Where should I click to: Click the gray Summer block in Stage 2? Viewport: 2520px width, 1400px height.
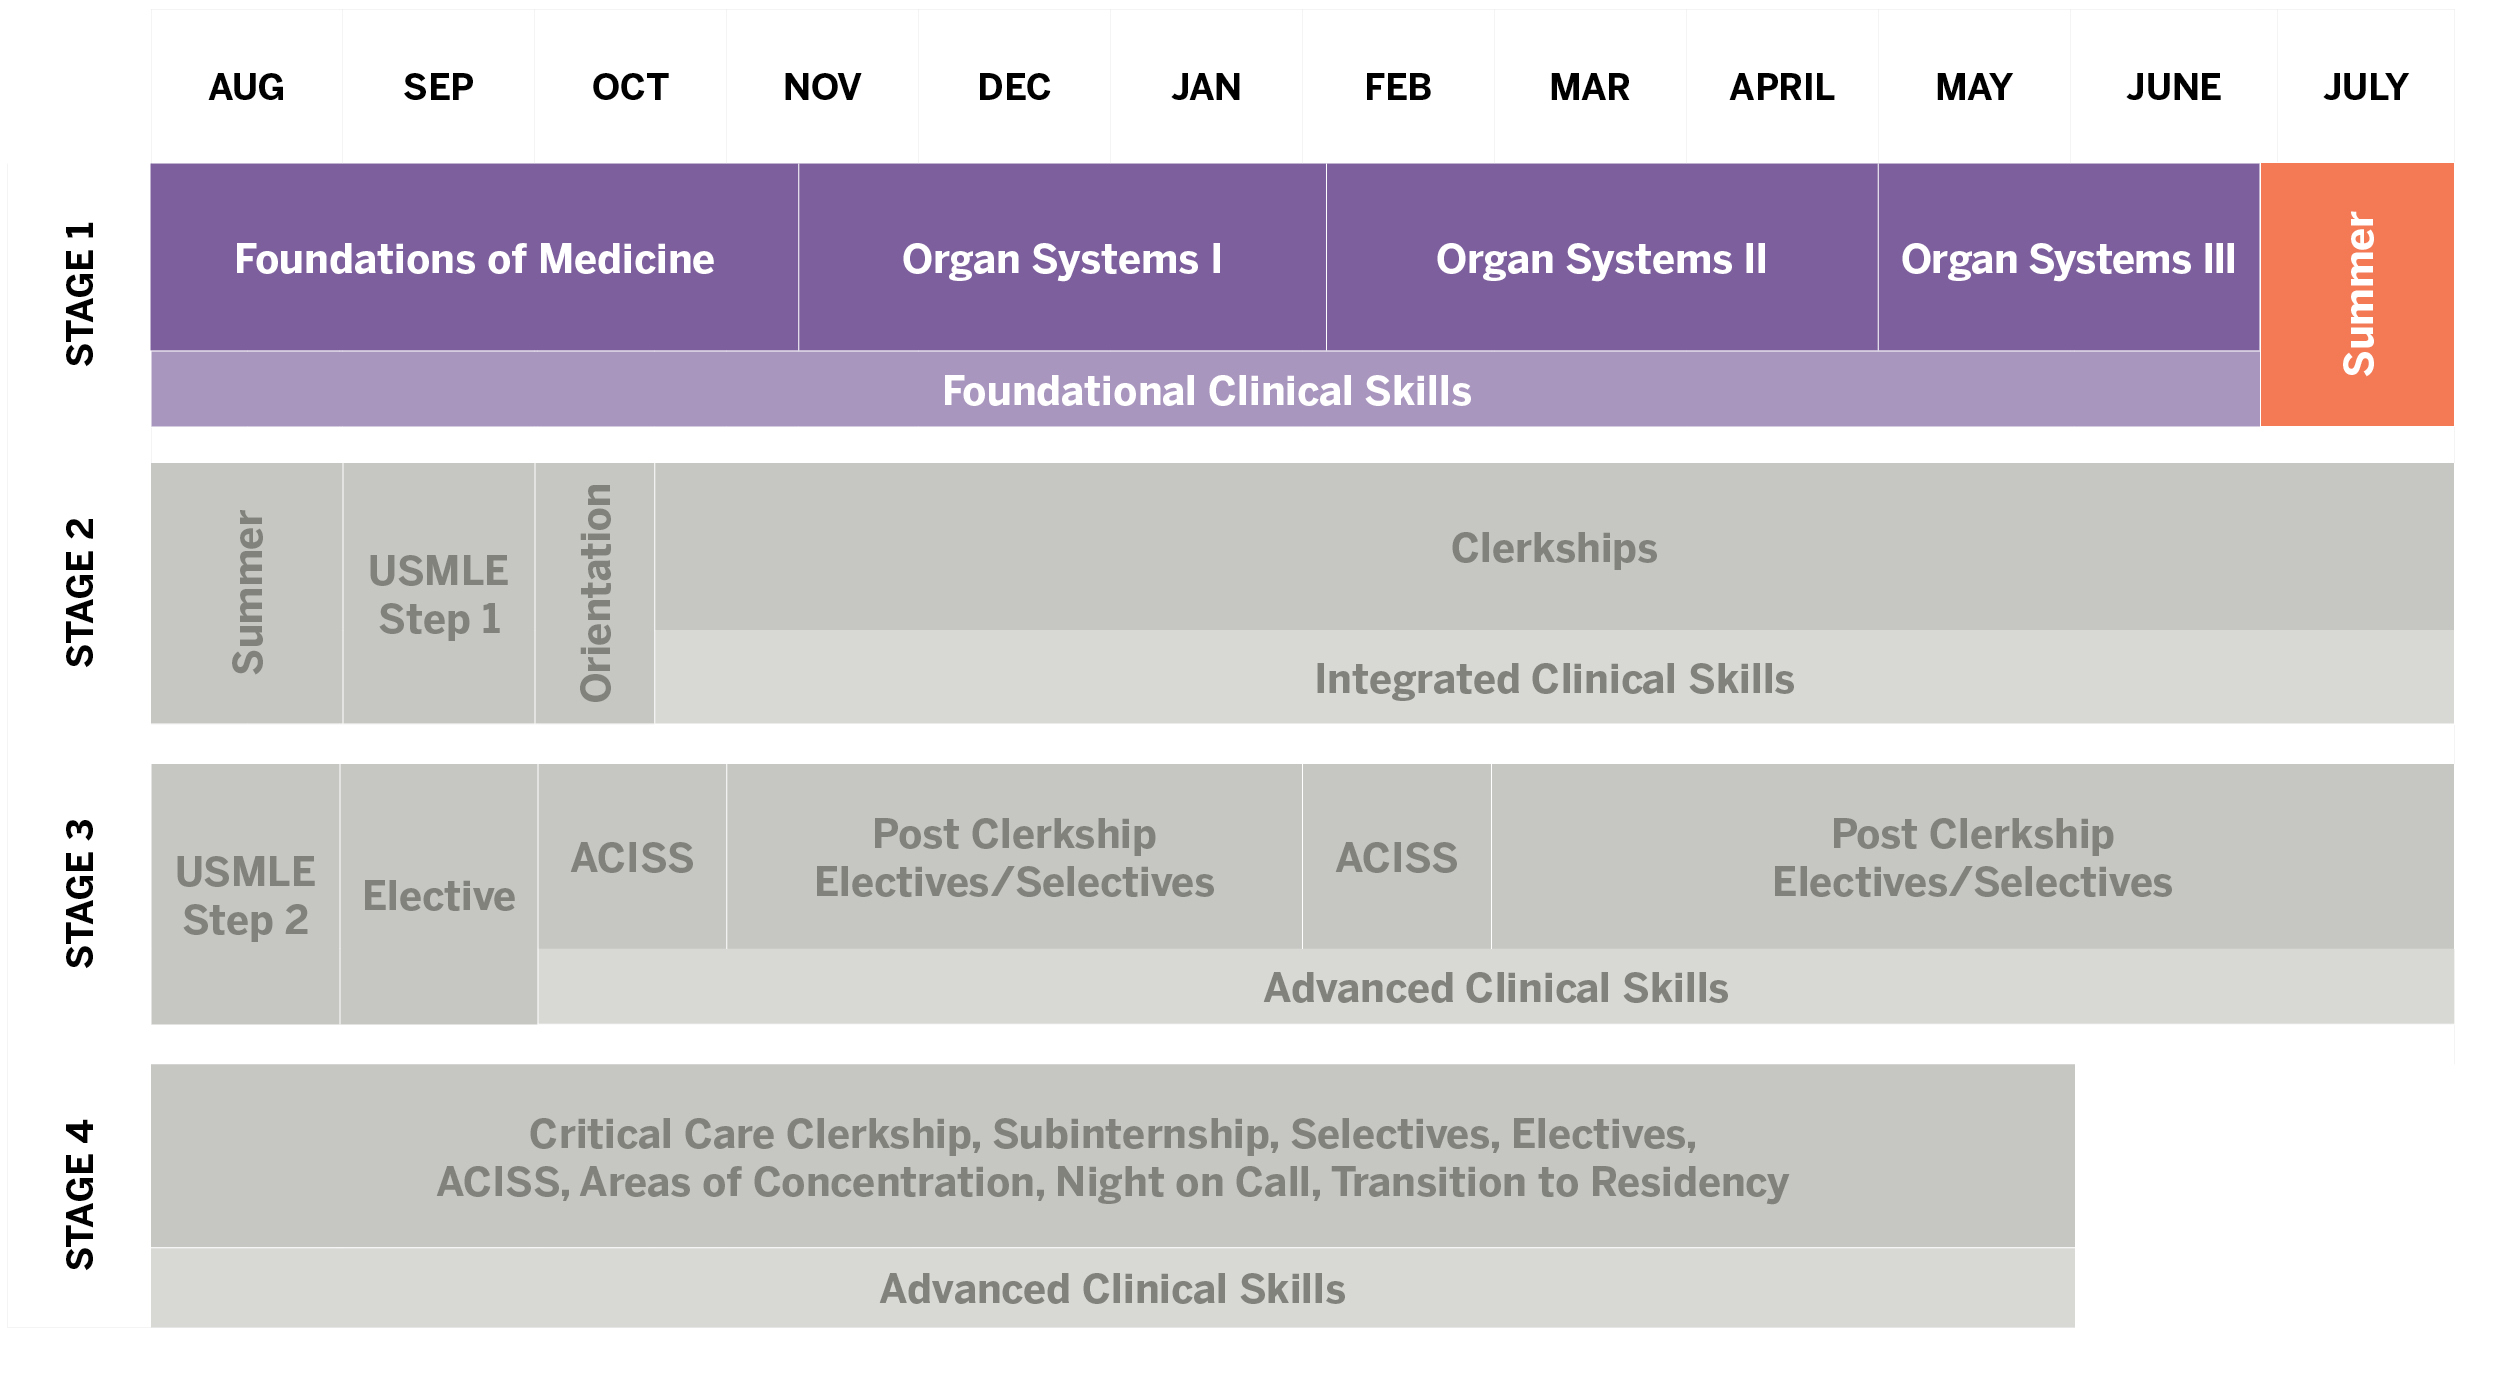click(x=247, y=593)
